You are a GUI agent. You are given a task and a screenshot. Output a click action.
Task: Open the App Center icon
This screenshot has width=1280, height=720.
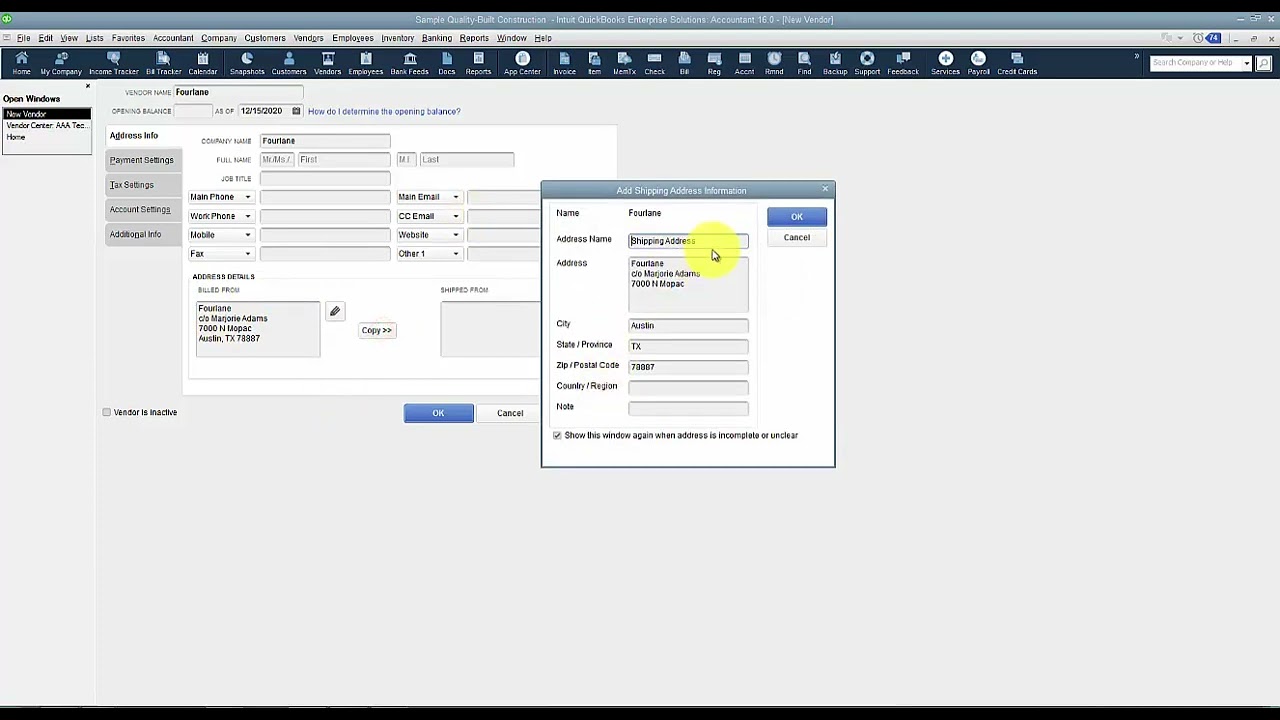click(x=522, y=63)
